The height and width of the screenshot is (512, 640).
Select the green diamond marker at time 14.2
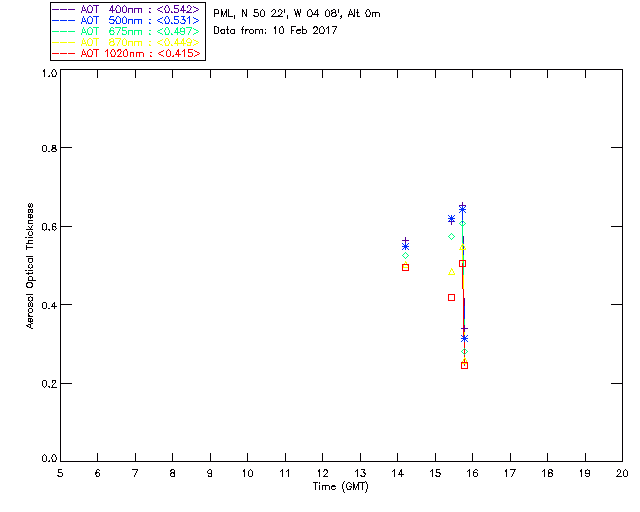405,256
